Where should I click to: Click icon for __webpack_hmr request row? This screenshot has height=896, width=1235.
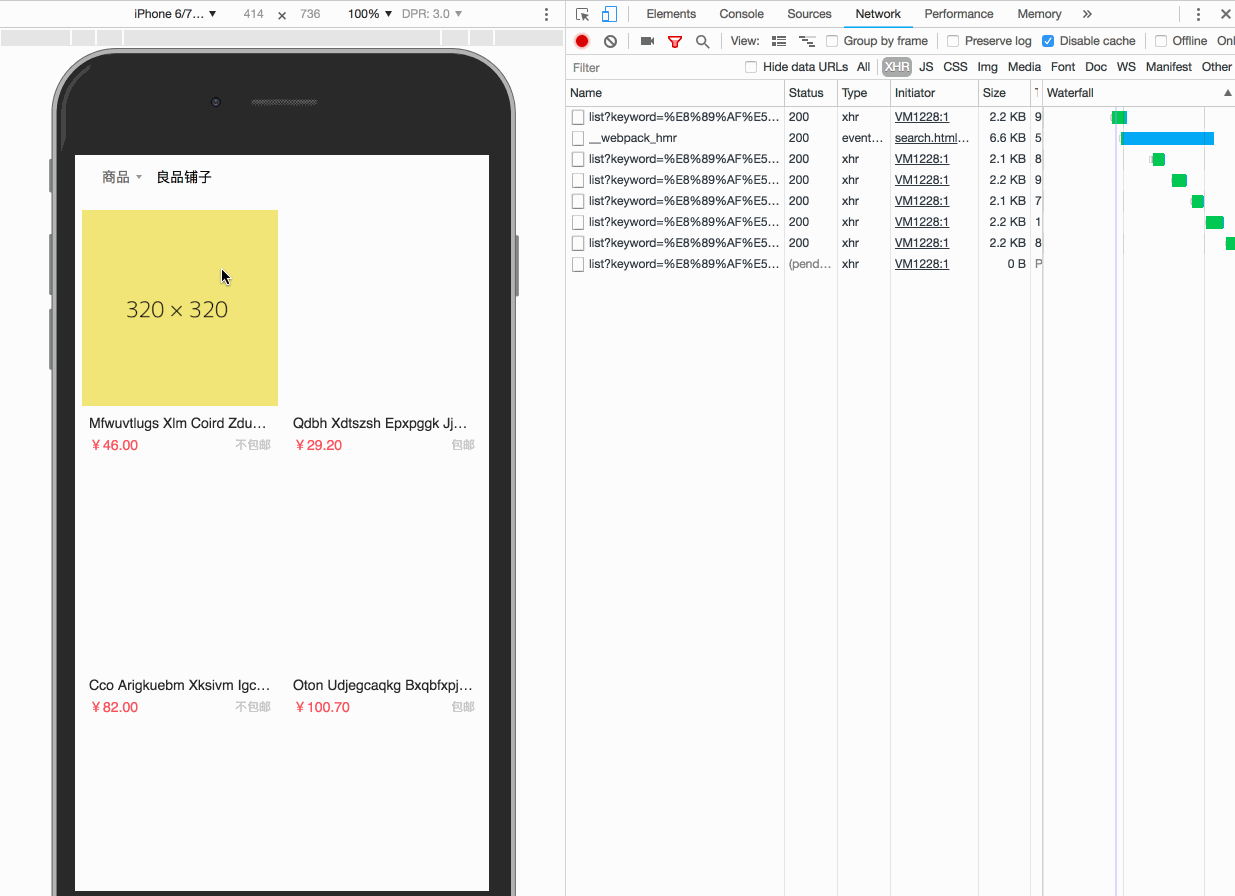[578, 138]
